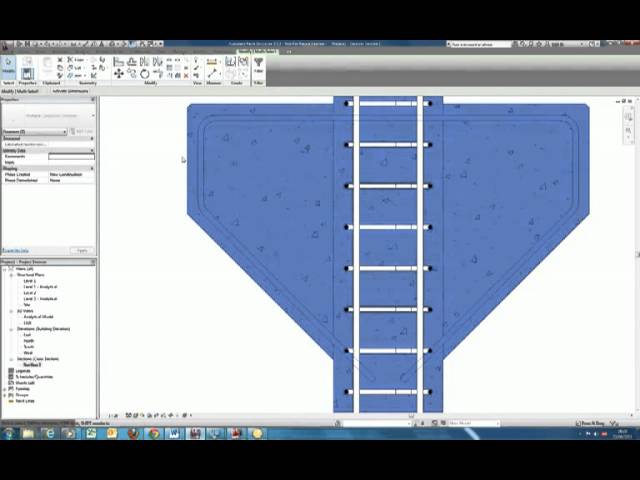The width and height of the screenshot is (640, 480).
Task: Collapse the 3D Views tree node
Action: pyautogui.click(x=11, y=311)
